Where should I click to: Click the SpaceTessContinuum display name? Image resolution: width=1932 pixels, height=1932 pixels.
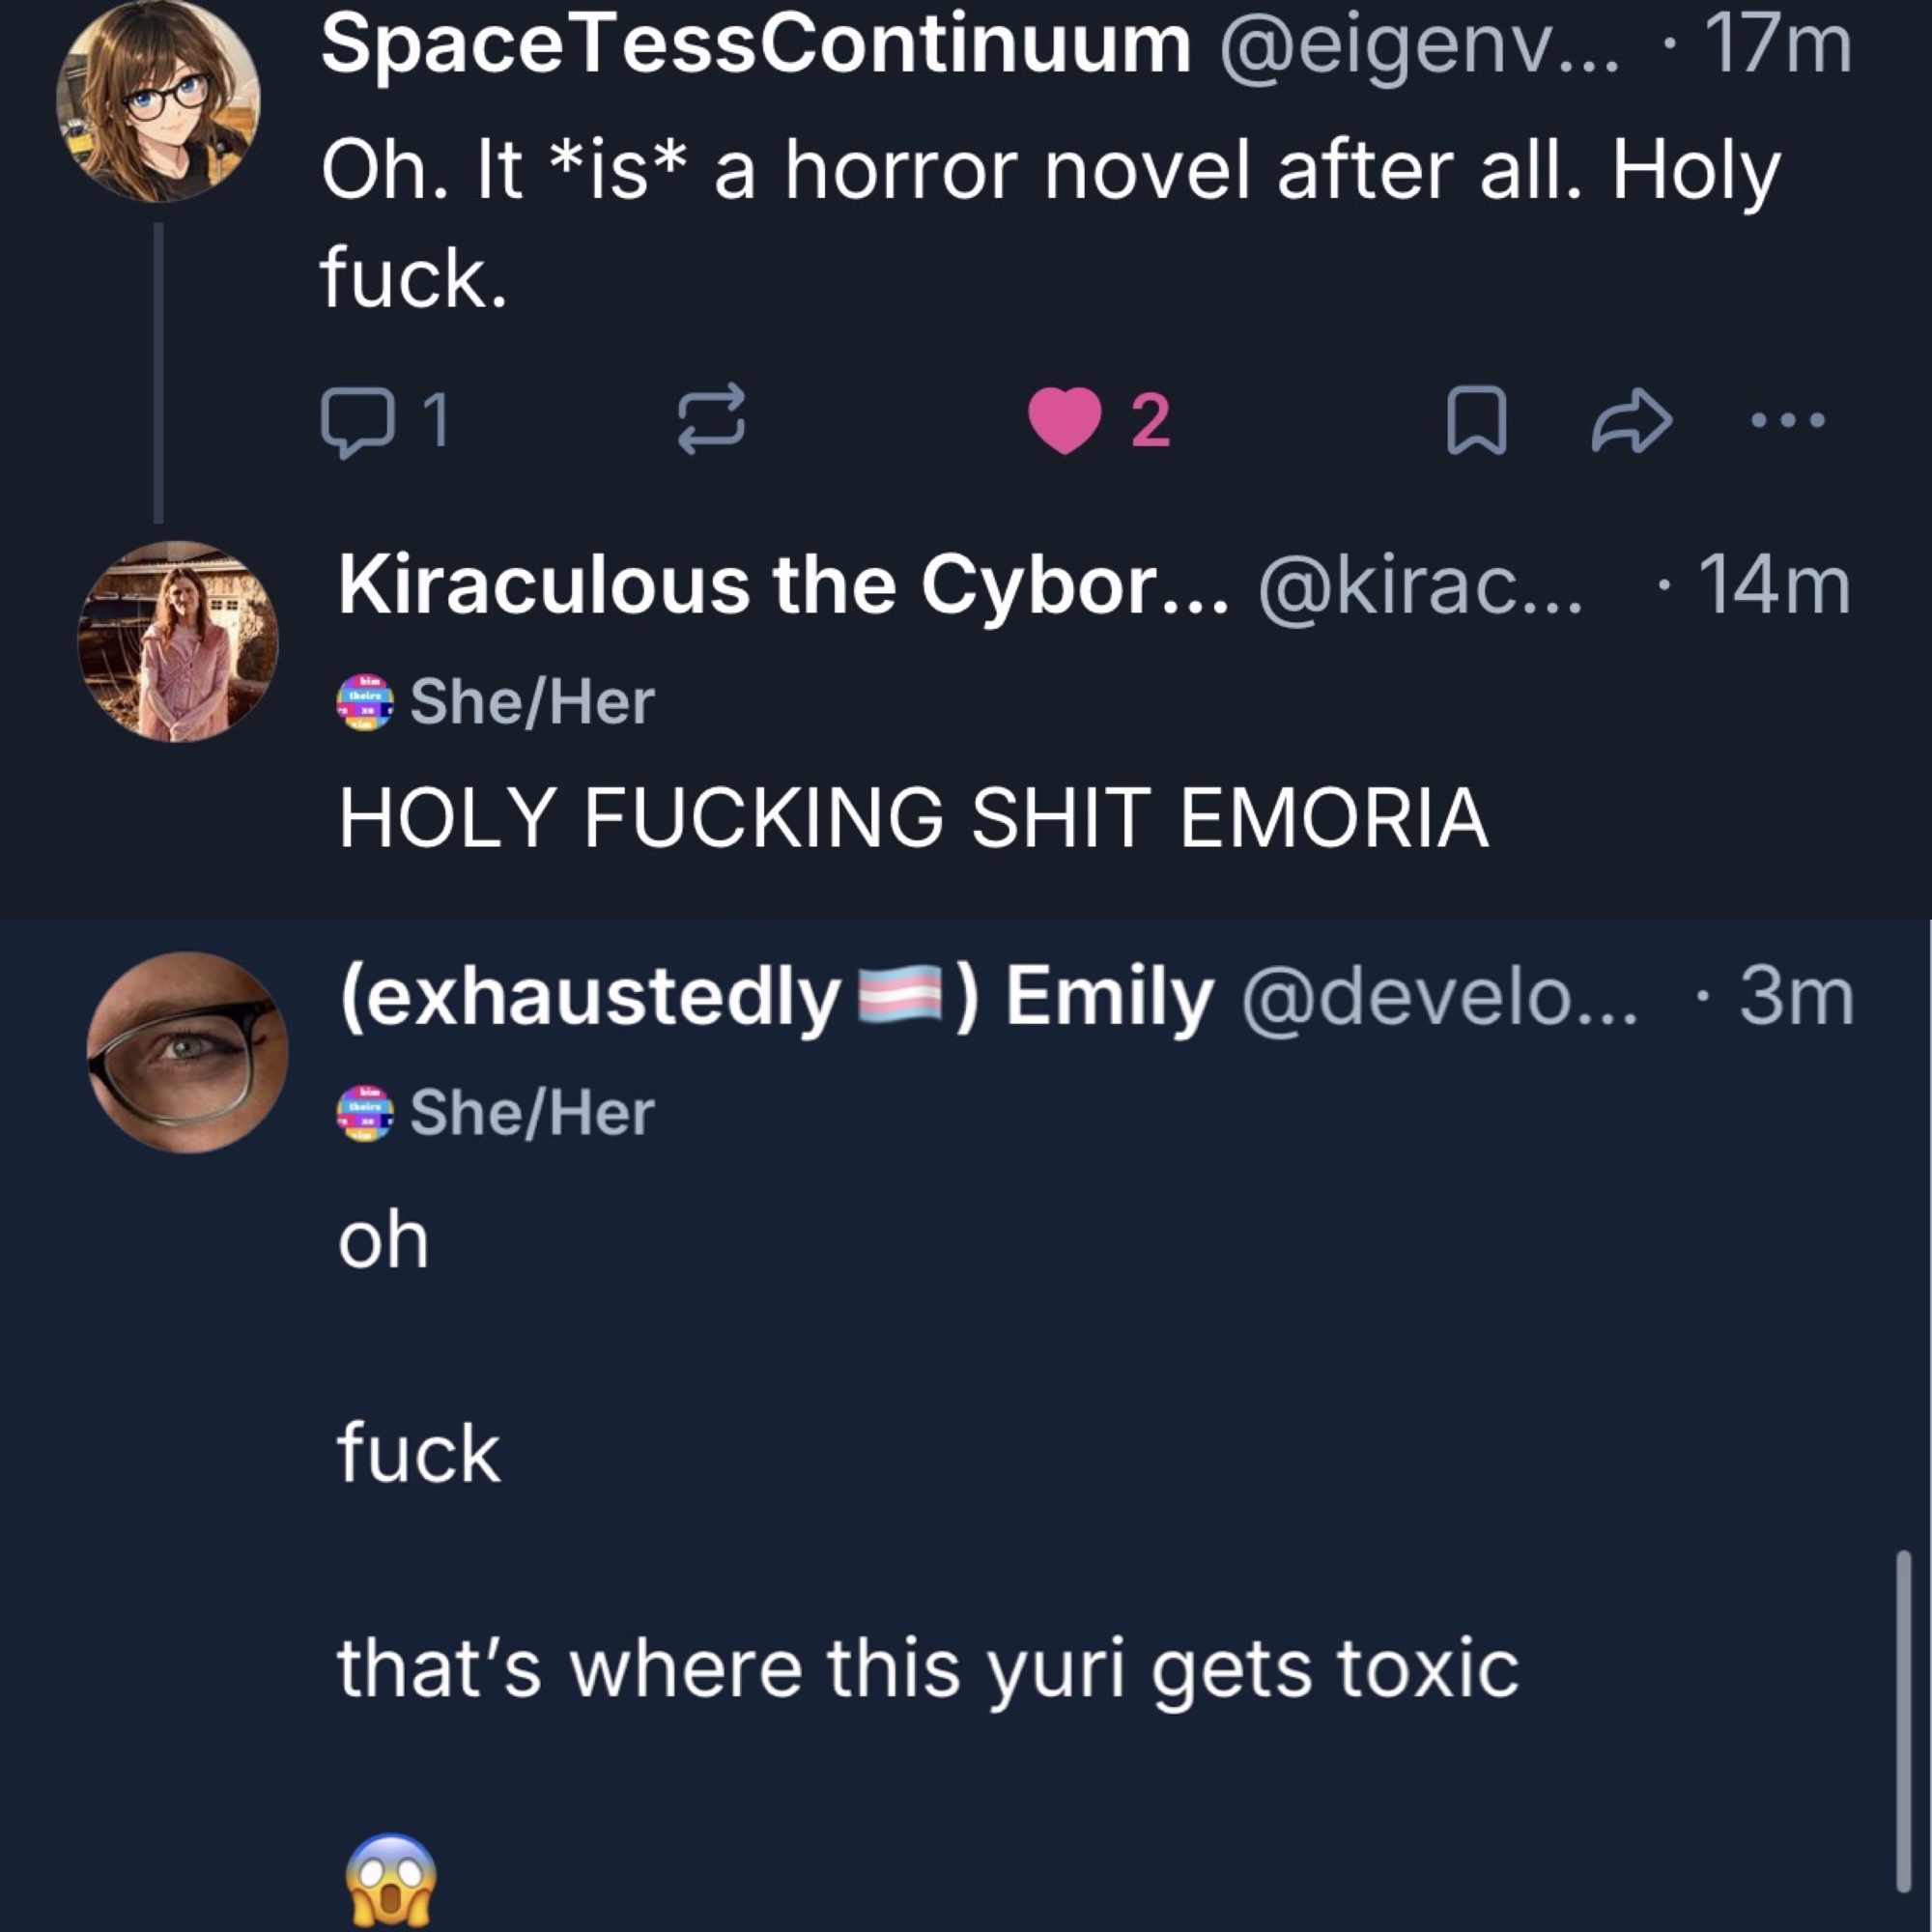(x=755, y=46)
